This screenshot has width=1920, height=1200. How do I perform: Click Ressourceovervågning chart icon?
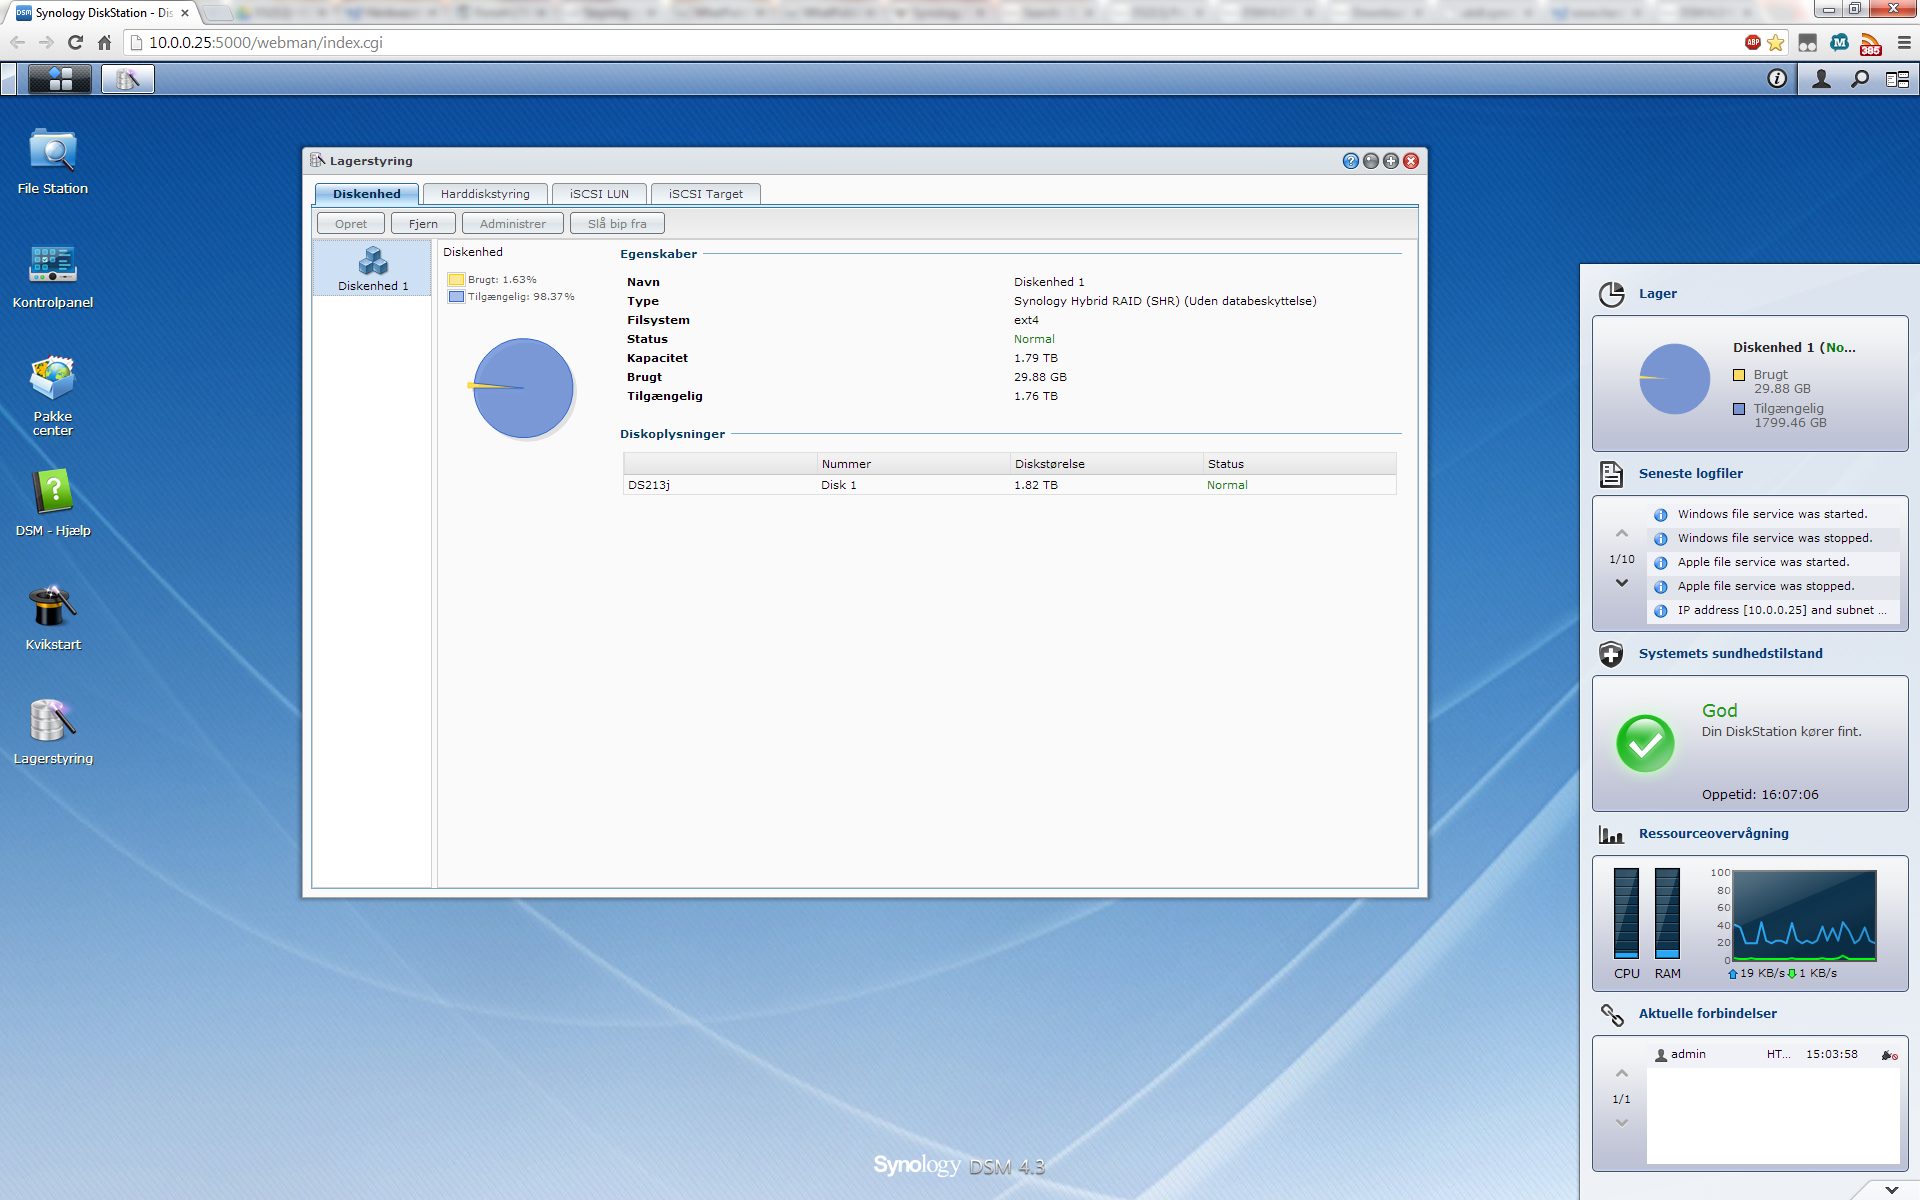point(1611,834)
